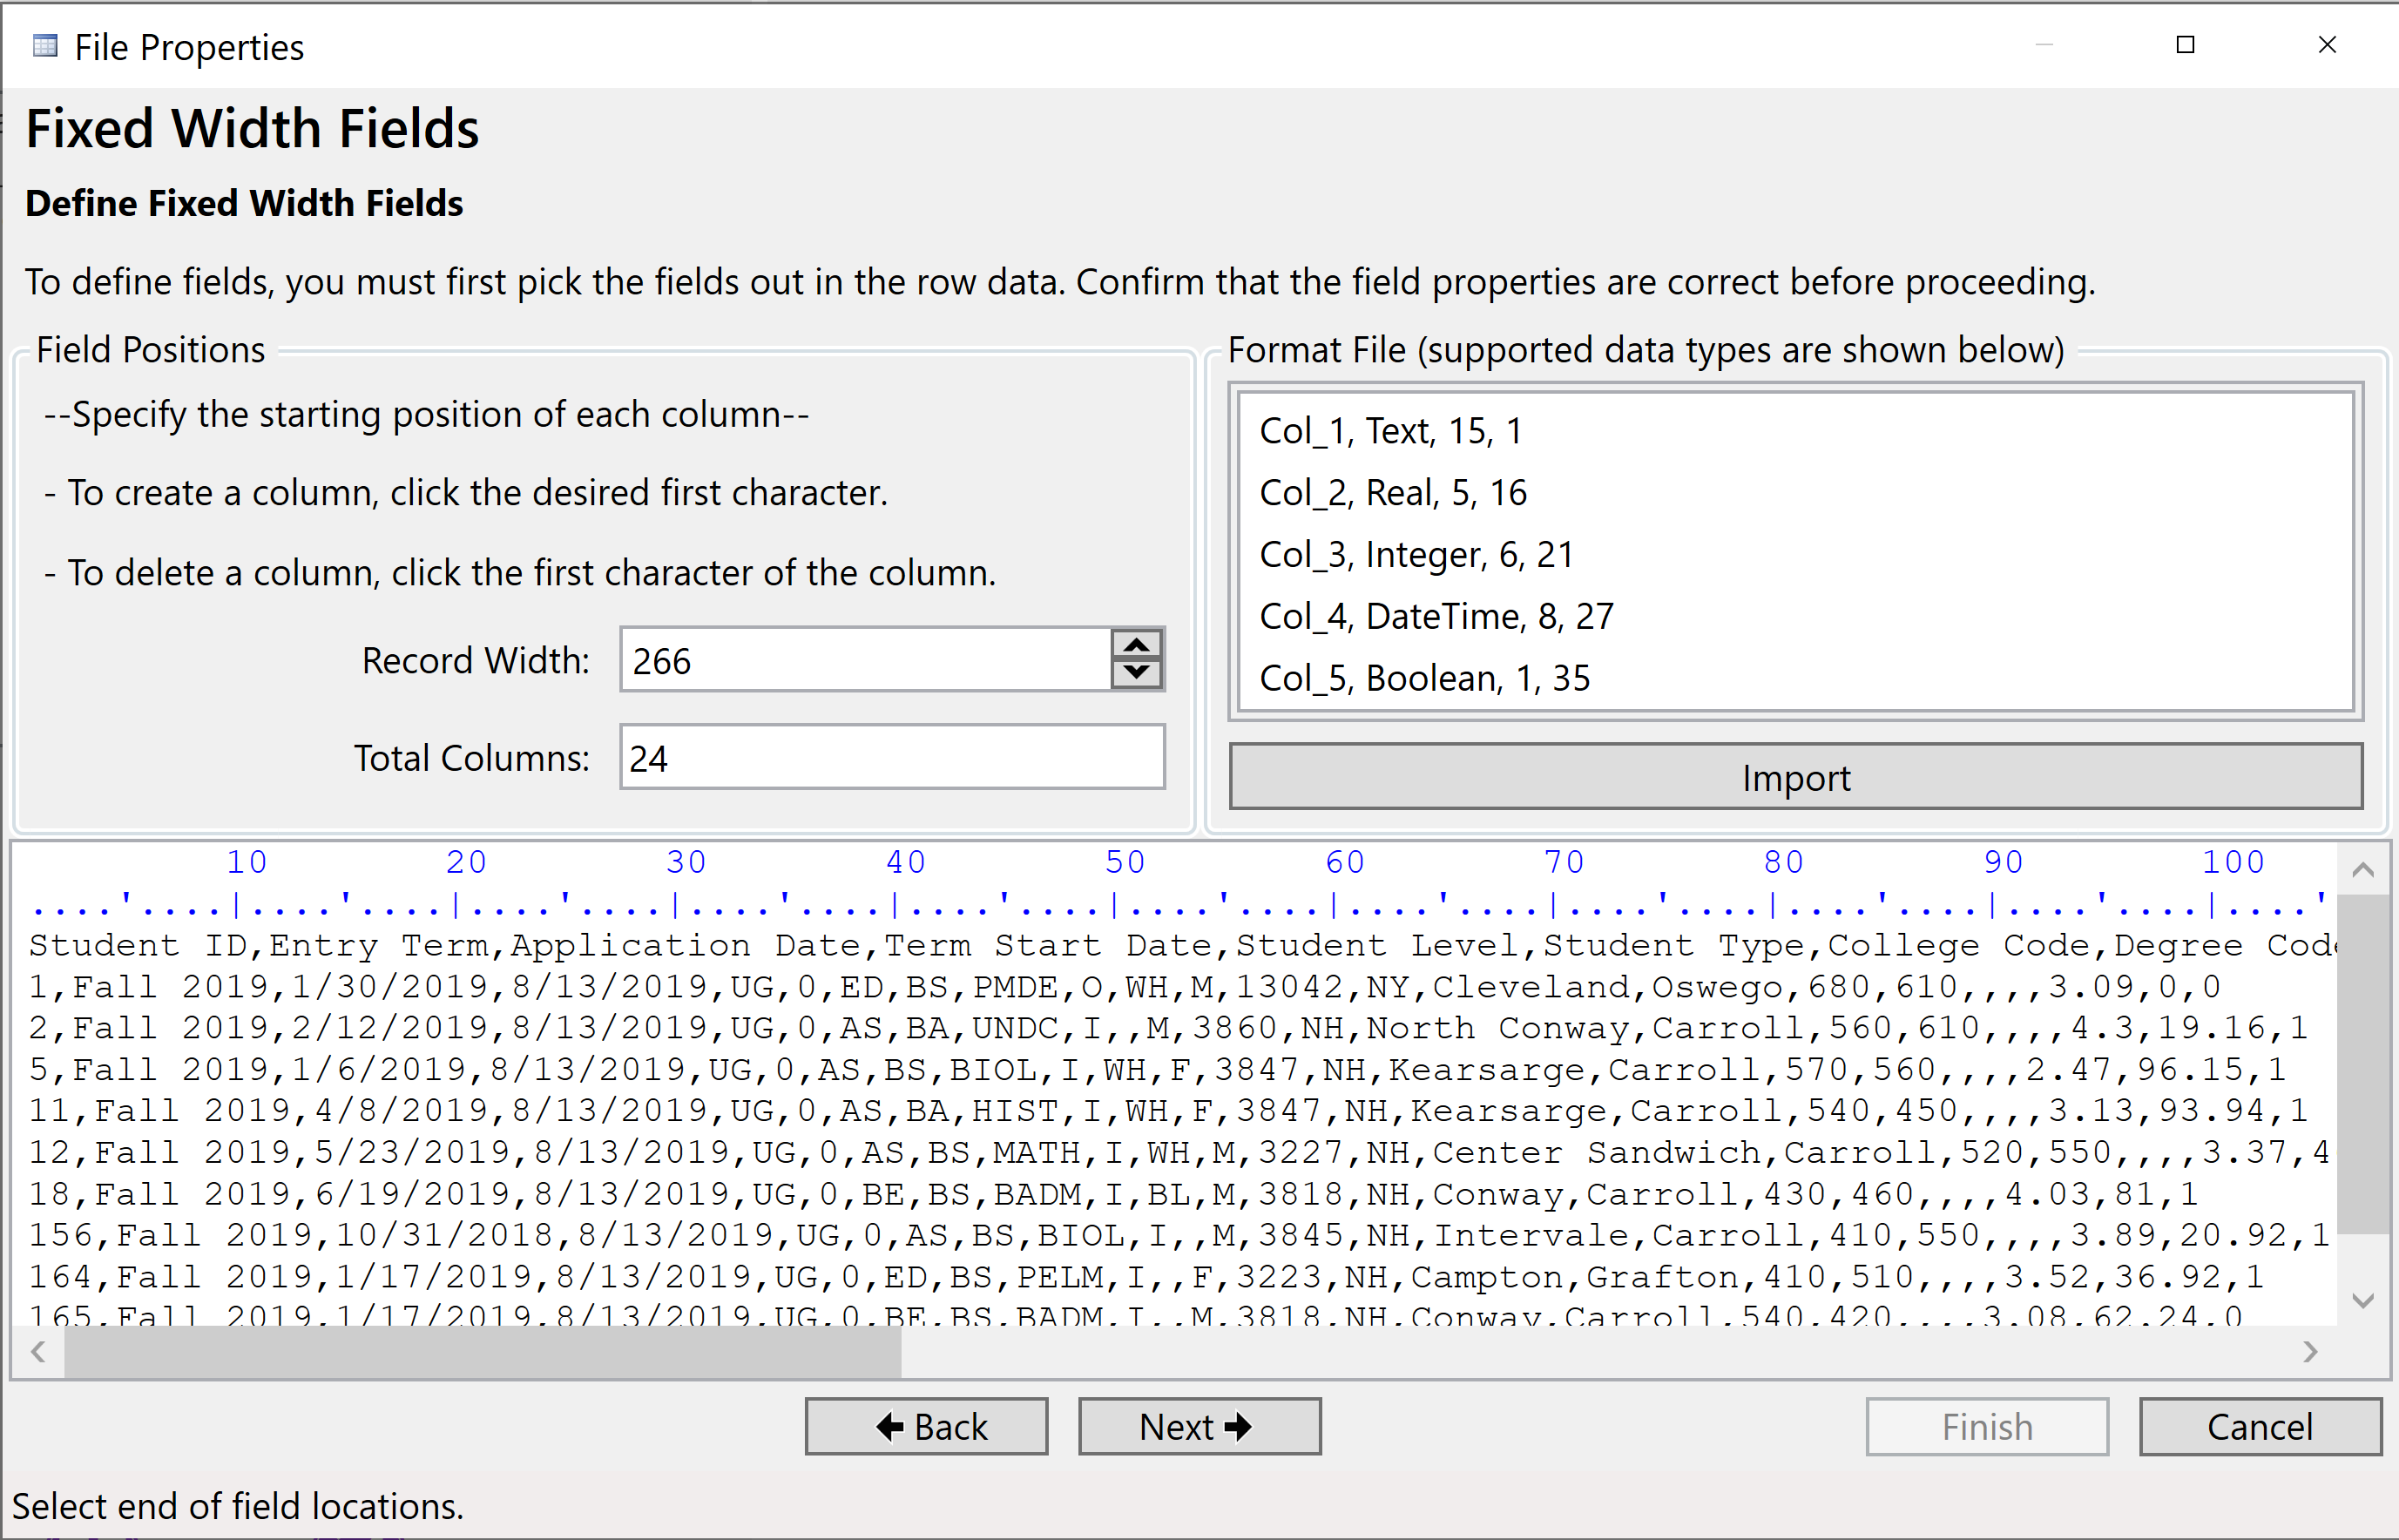This screenshot has height=1540, width=2399.
Task: Maximize the File Properties window
Action: (x=2185, y=45)
